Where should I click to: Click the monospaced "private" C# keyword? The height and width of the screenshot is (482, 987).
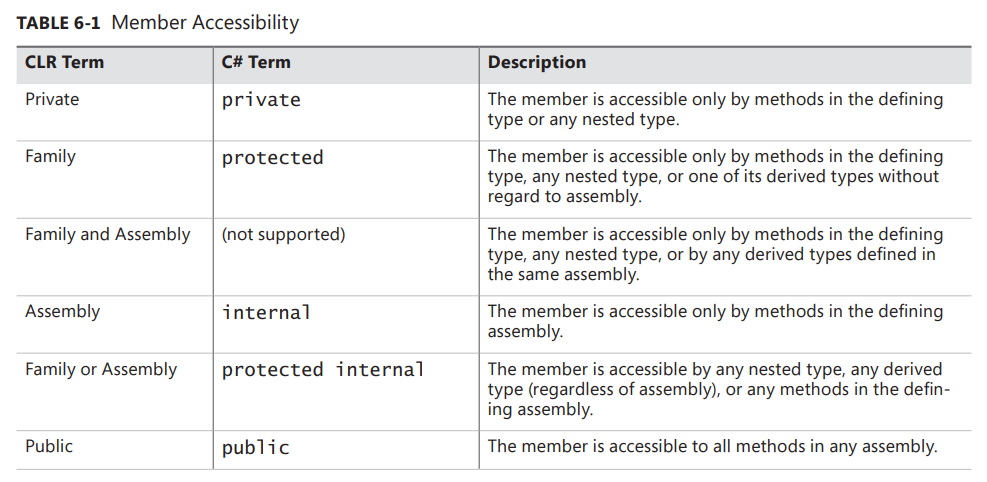(261, 100)
